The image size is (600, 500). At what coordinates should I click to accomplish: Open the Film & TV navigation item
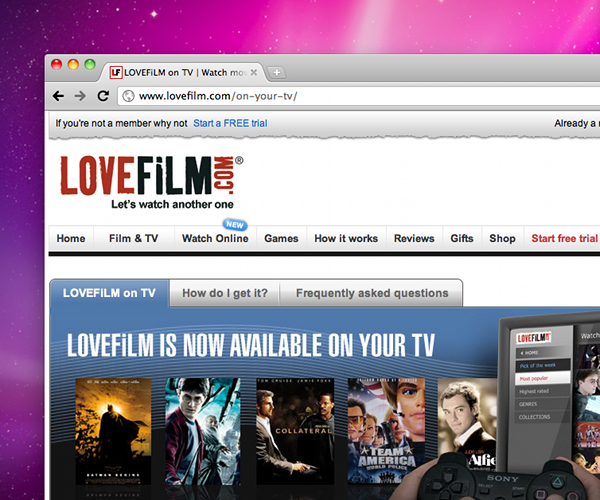[134, 238]
